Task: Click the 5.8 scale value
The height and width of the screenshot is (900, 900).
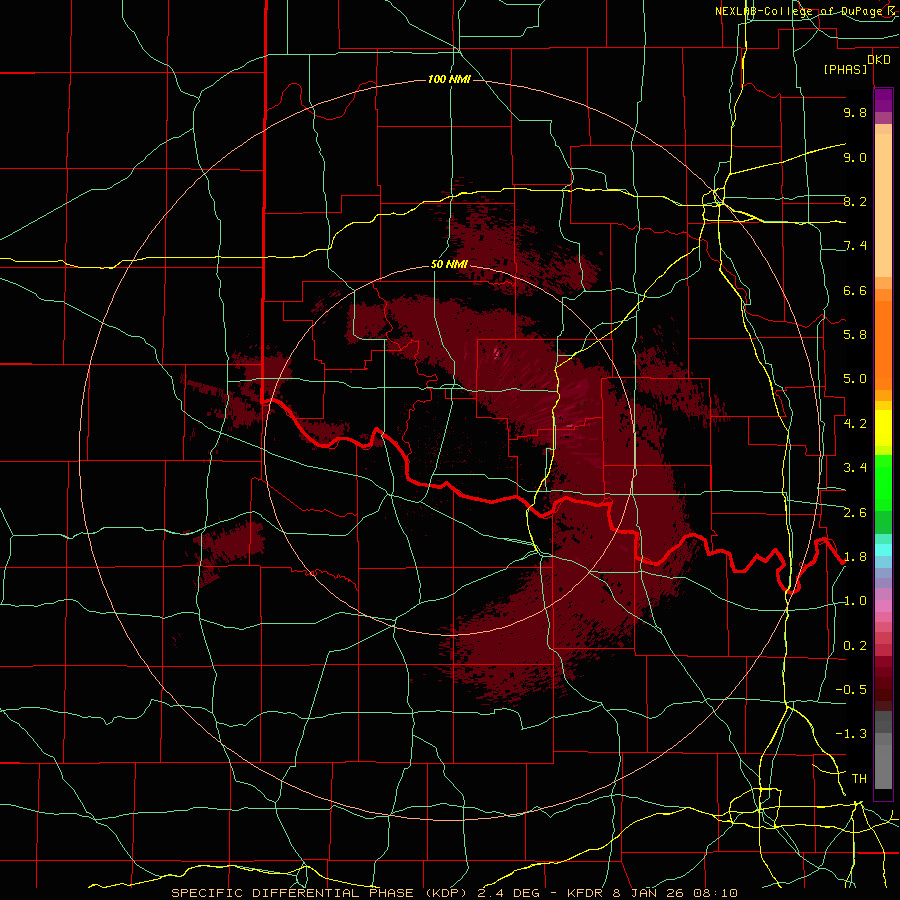Action: (x=855, y=335)
